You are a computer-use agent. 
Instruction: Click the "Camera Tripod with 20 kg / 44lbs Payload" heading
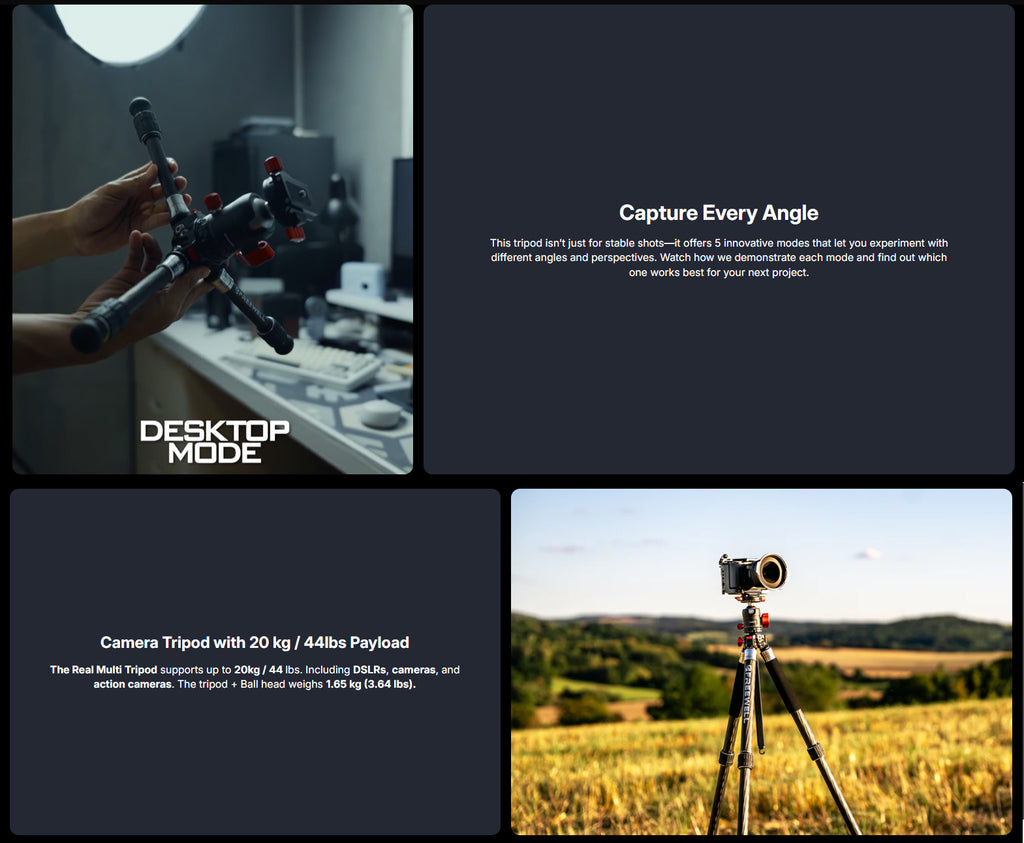(x=254, y=643)
